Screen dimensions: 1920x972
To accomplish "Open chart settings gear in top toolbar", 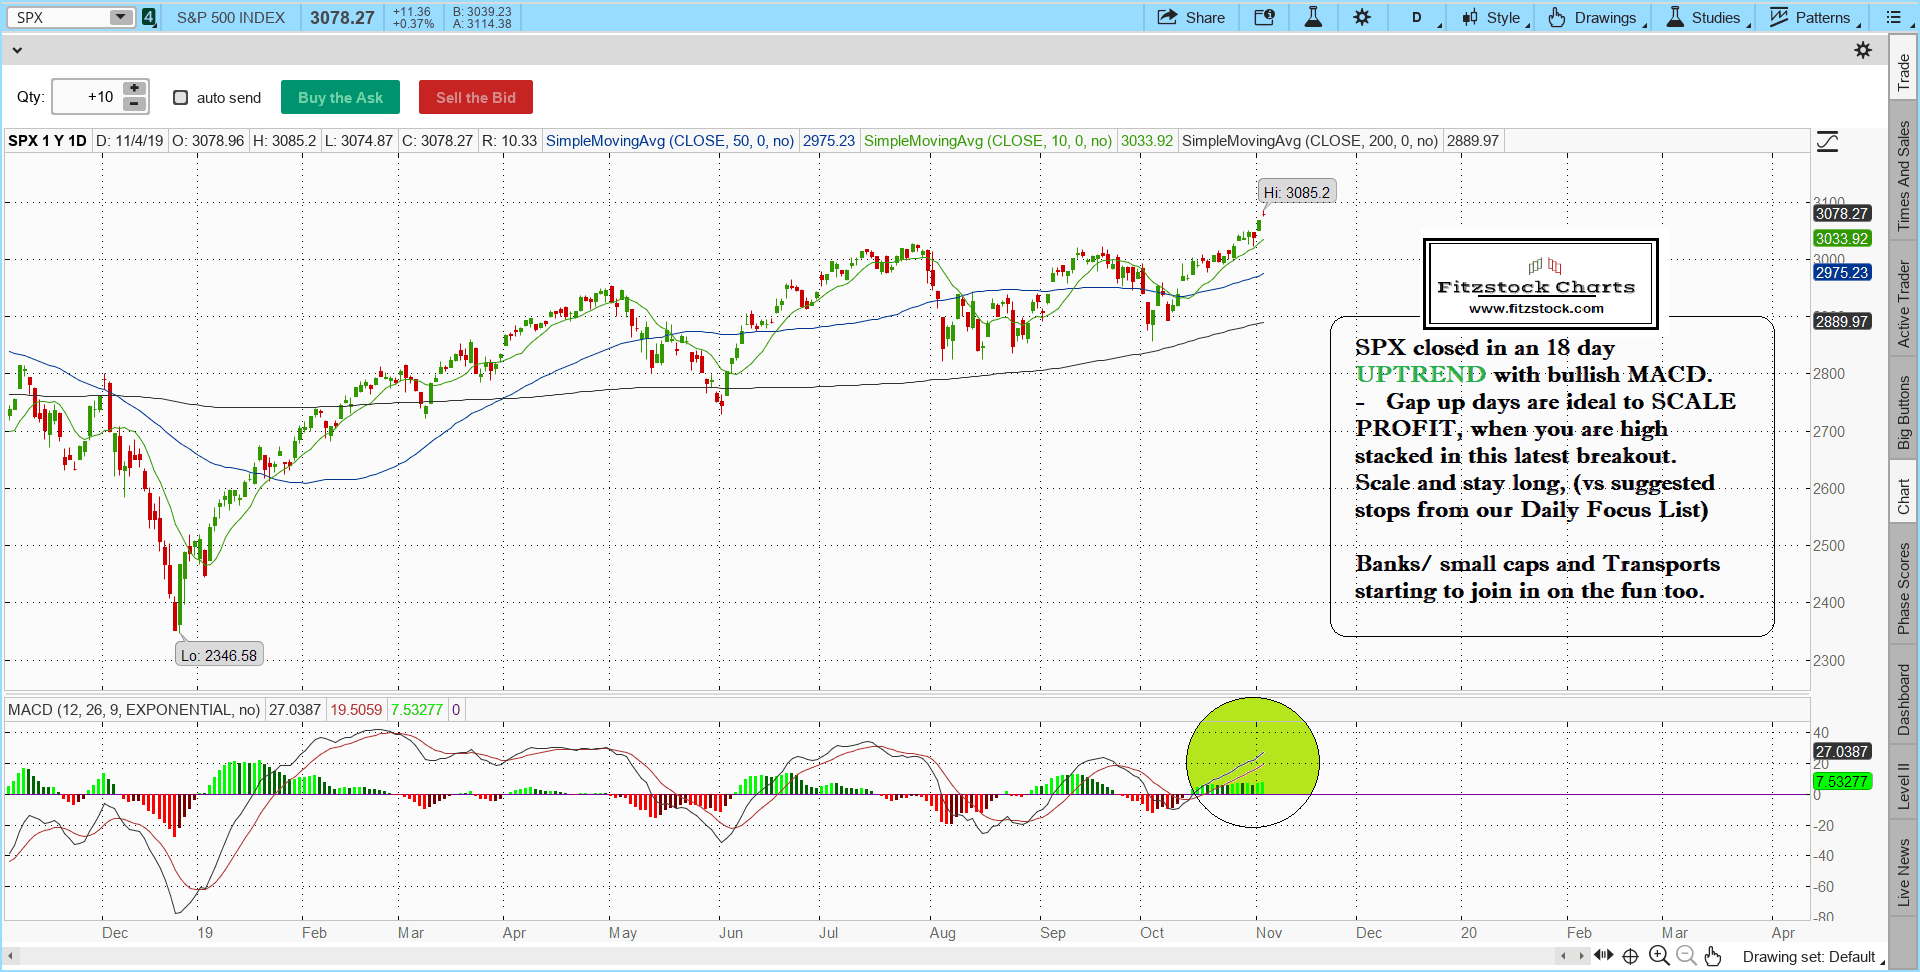I will 1362,17.
